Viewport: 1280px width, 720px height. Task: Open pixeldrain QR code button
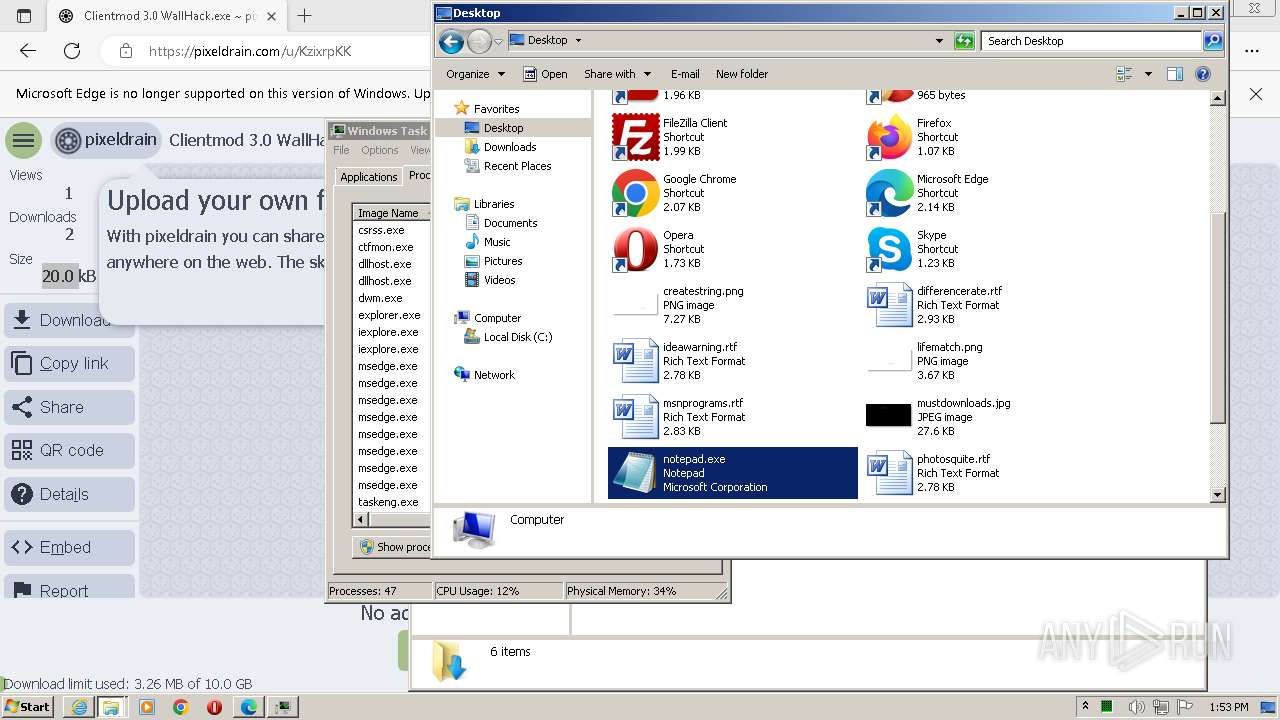[69, 450]
